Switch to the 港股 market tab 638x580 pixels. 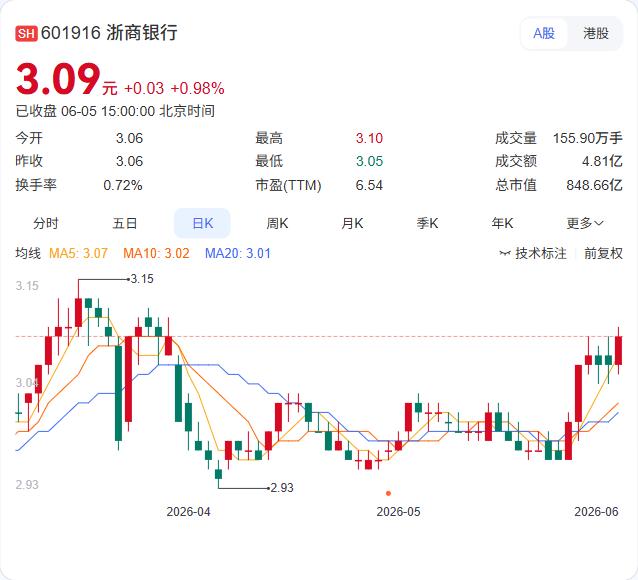(x=596, y=33)
